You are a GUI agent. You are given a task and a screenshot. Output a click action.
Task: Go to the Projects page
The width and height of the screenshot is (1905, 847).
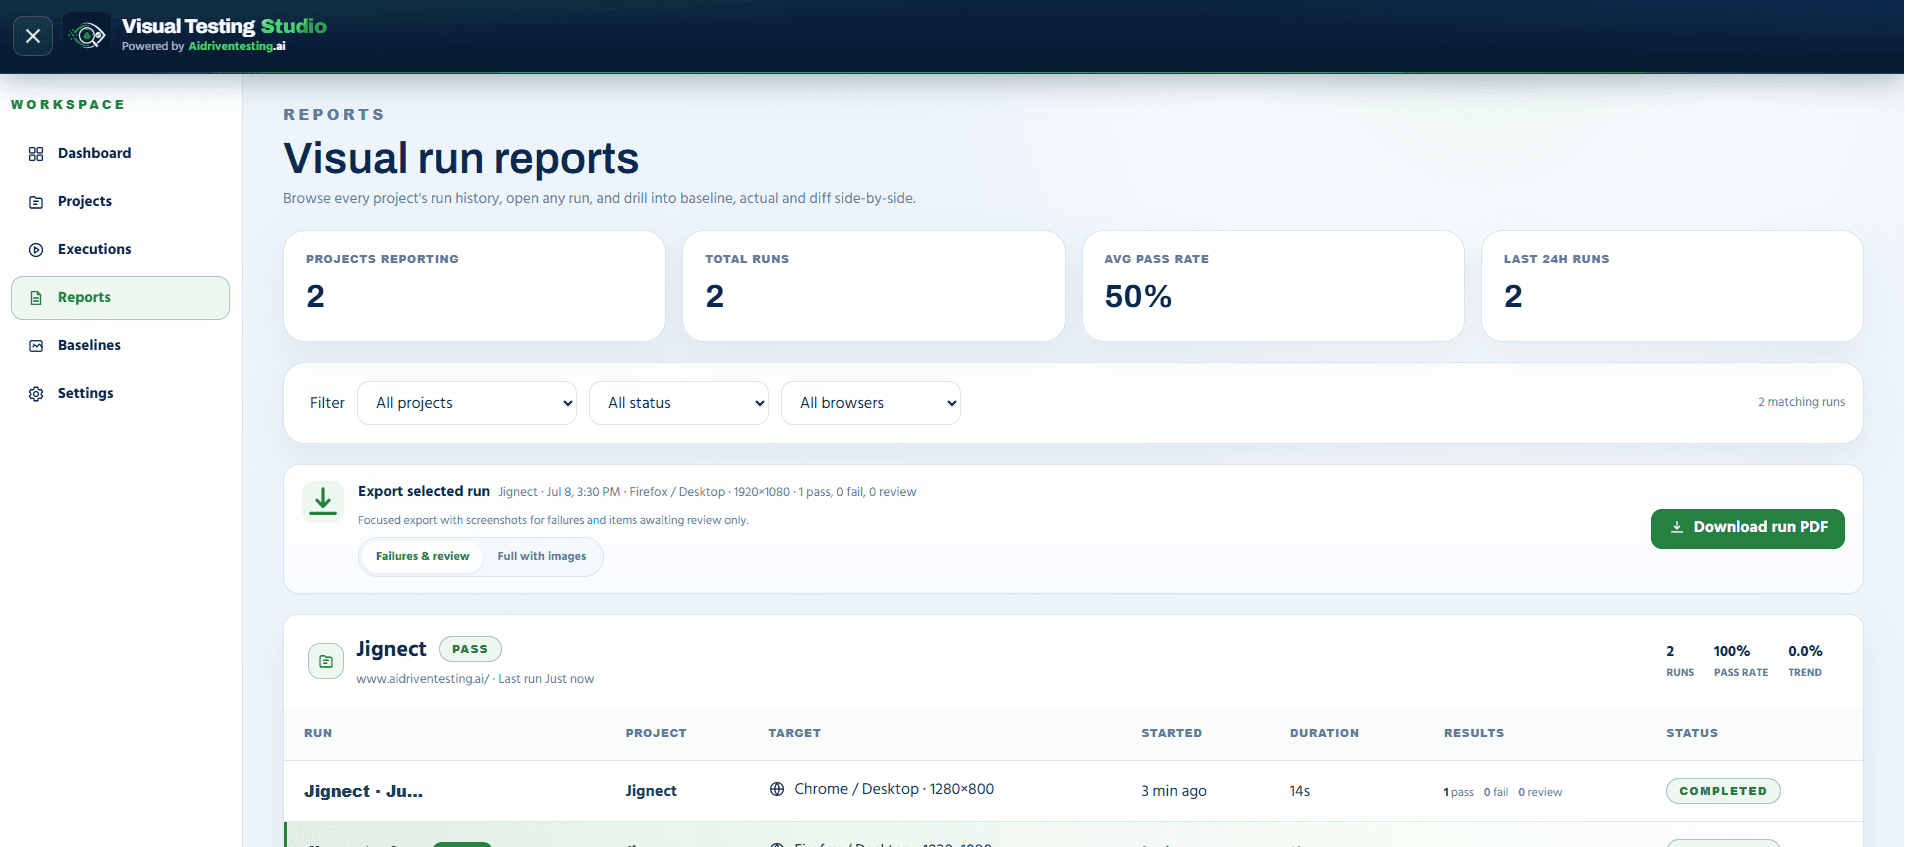coord(120,201)
